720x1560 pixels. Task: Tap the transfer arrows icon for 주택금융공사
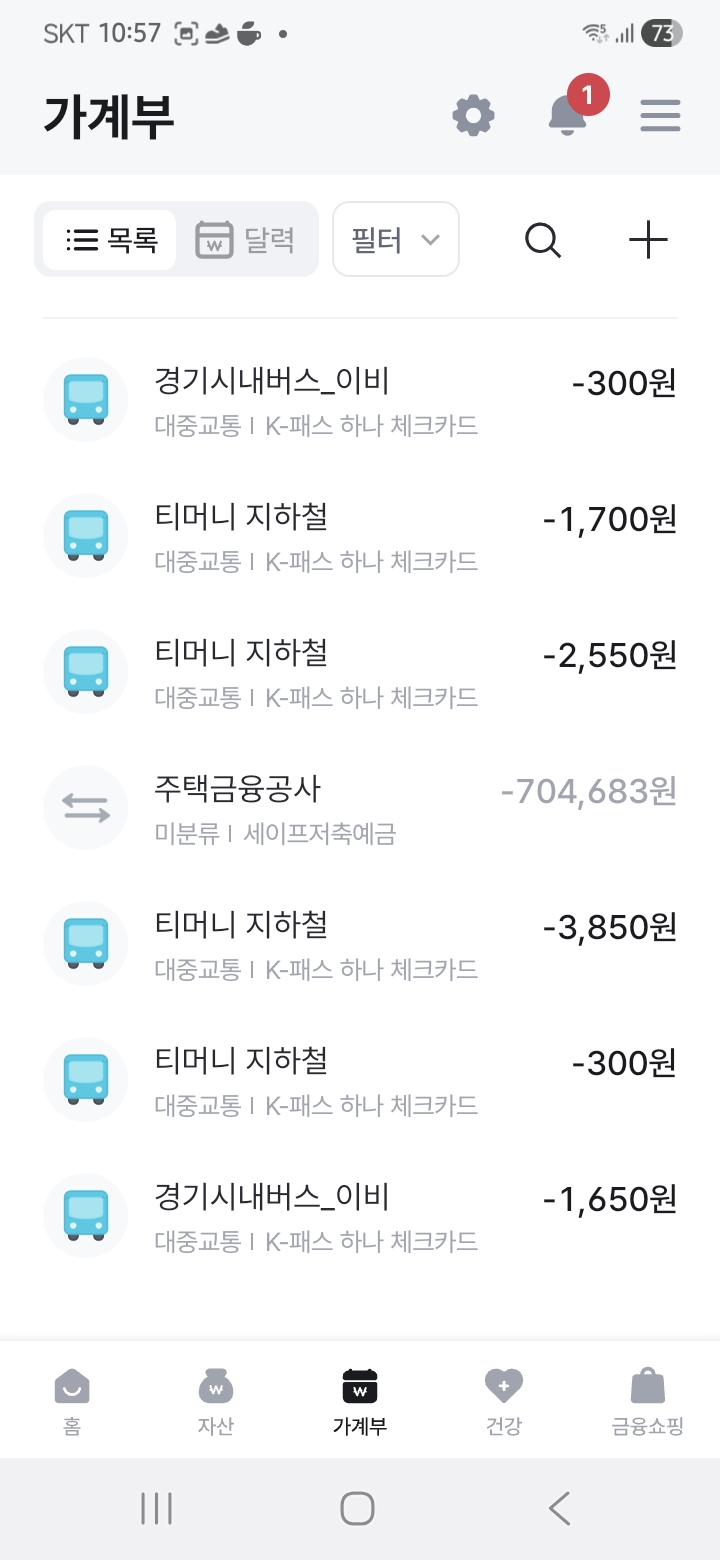pos(85,807)
